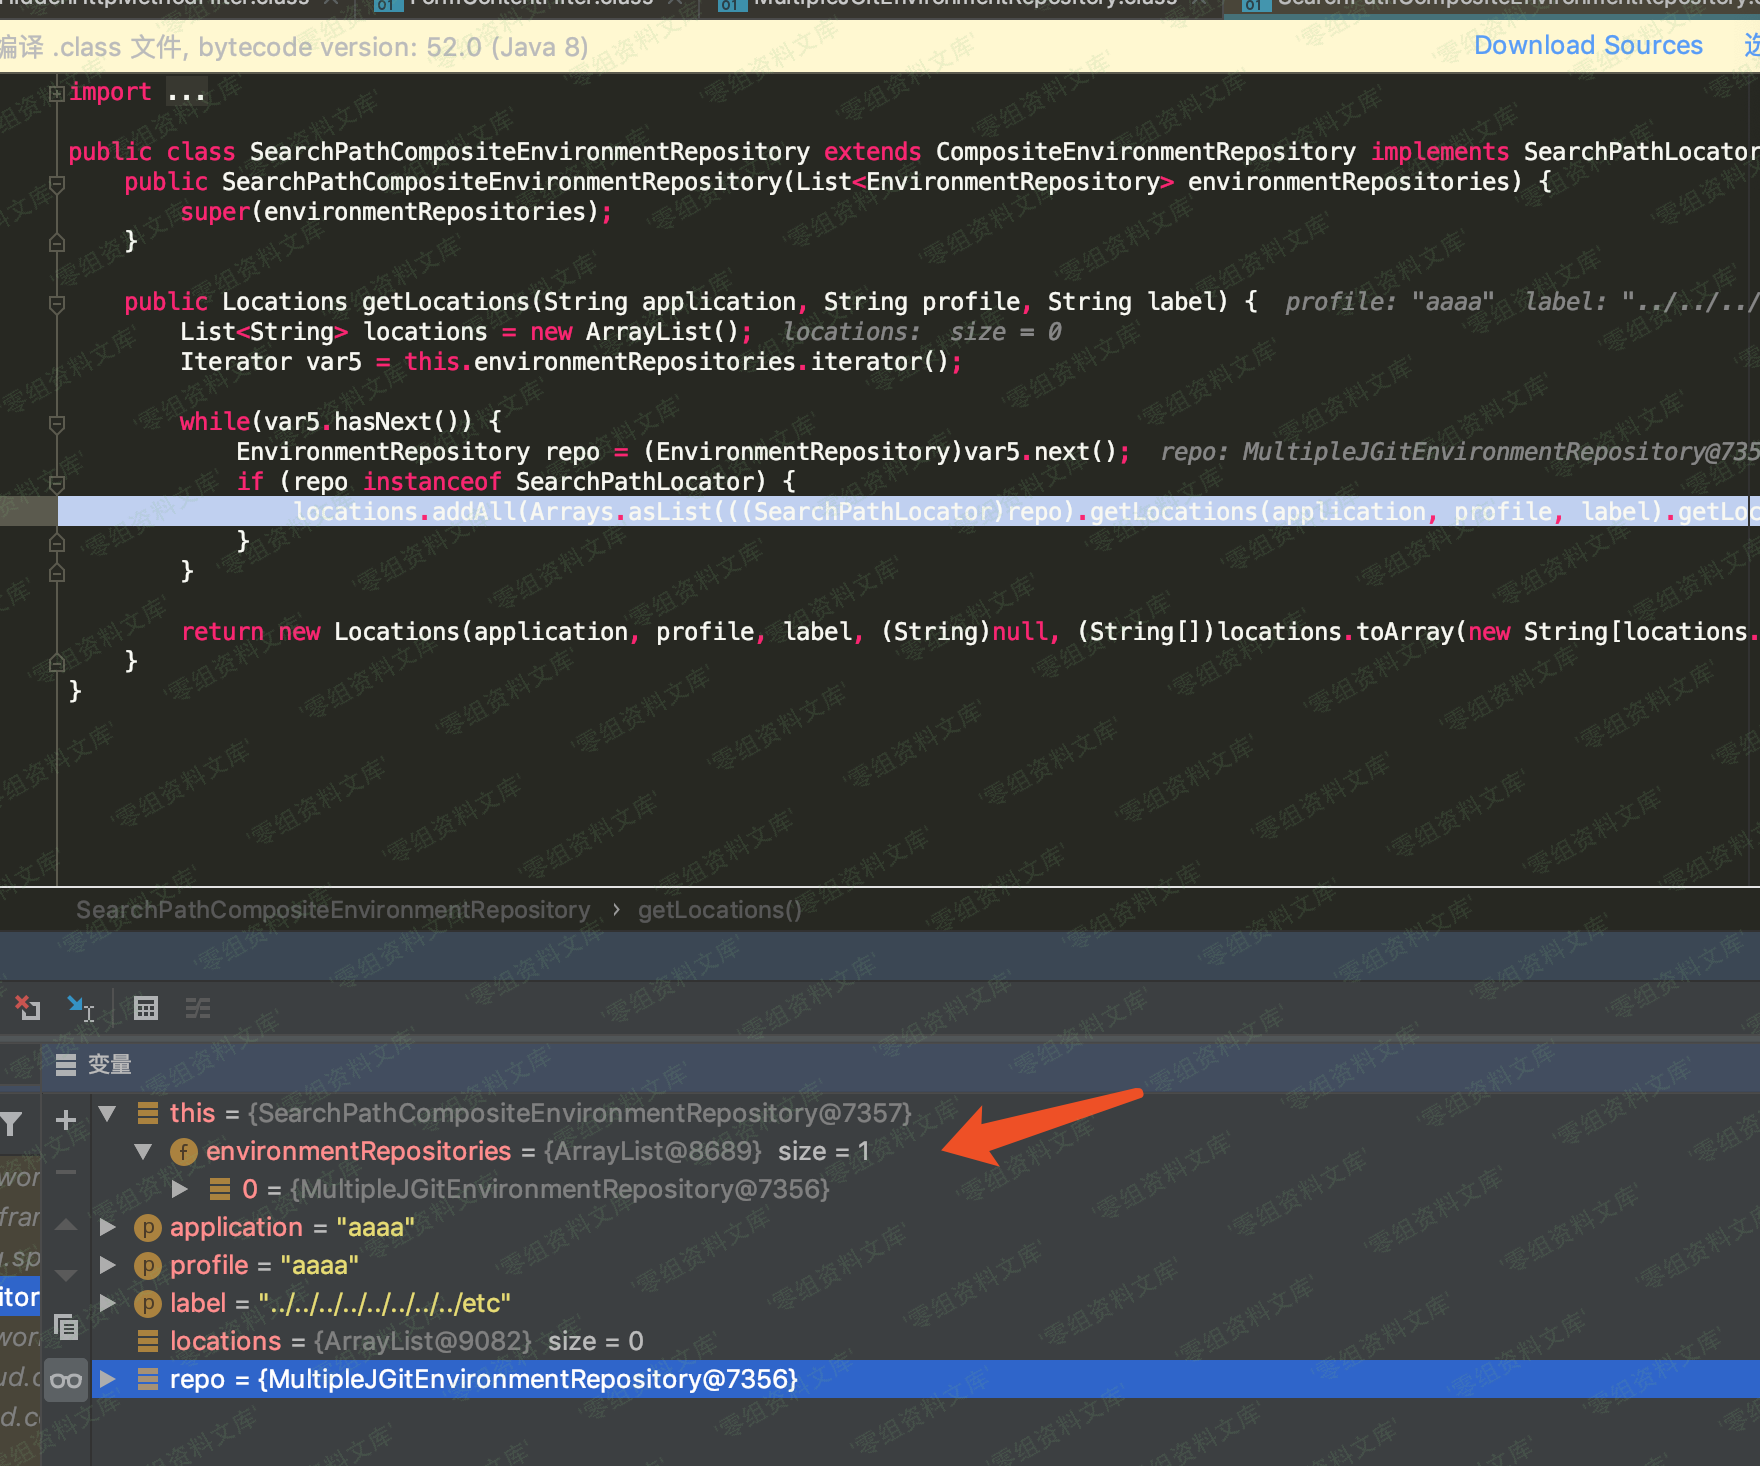The width and height of the screenshot is (1760, 1466).
Task: Click the Run to Cursor icon
Action: 80,1008
